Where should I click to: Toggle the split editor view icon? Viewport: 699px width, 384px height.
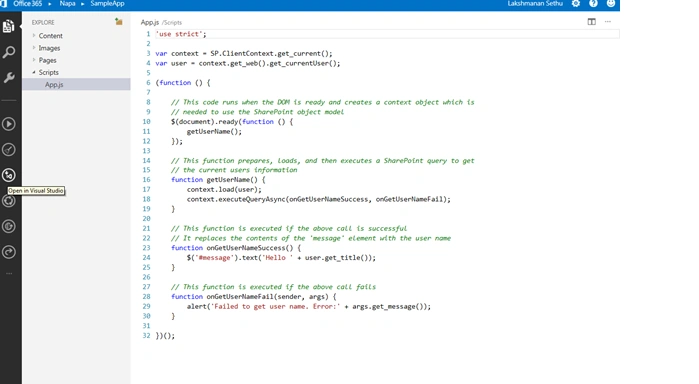click(592, 22)
